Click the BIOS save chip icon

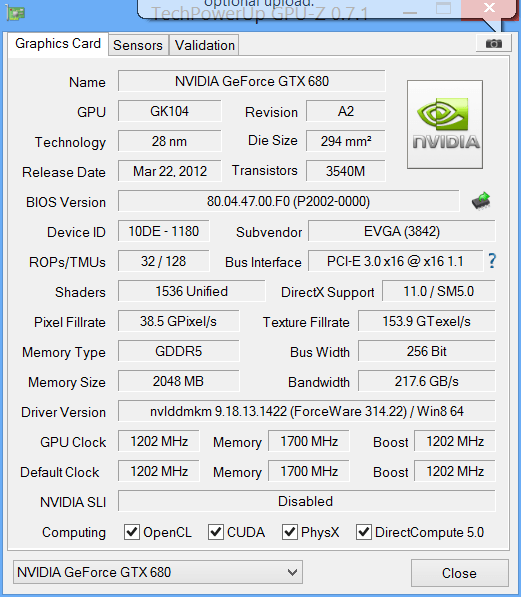pos(481,201)
